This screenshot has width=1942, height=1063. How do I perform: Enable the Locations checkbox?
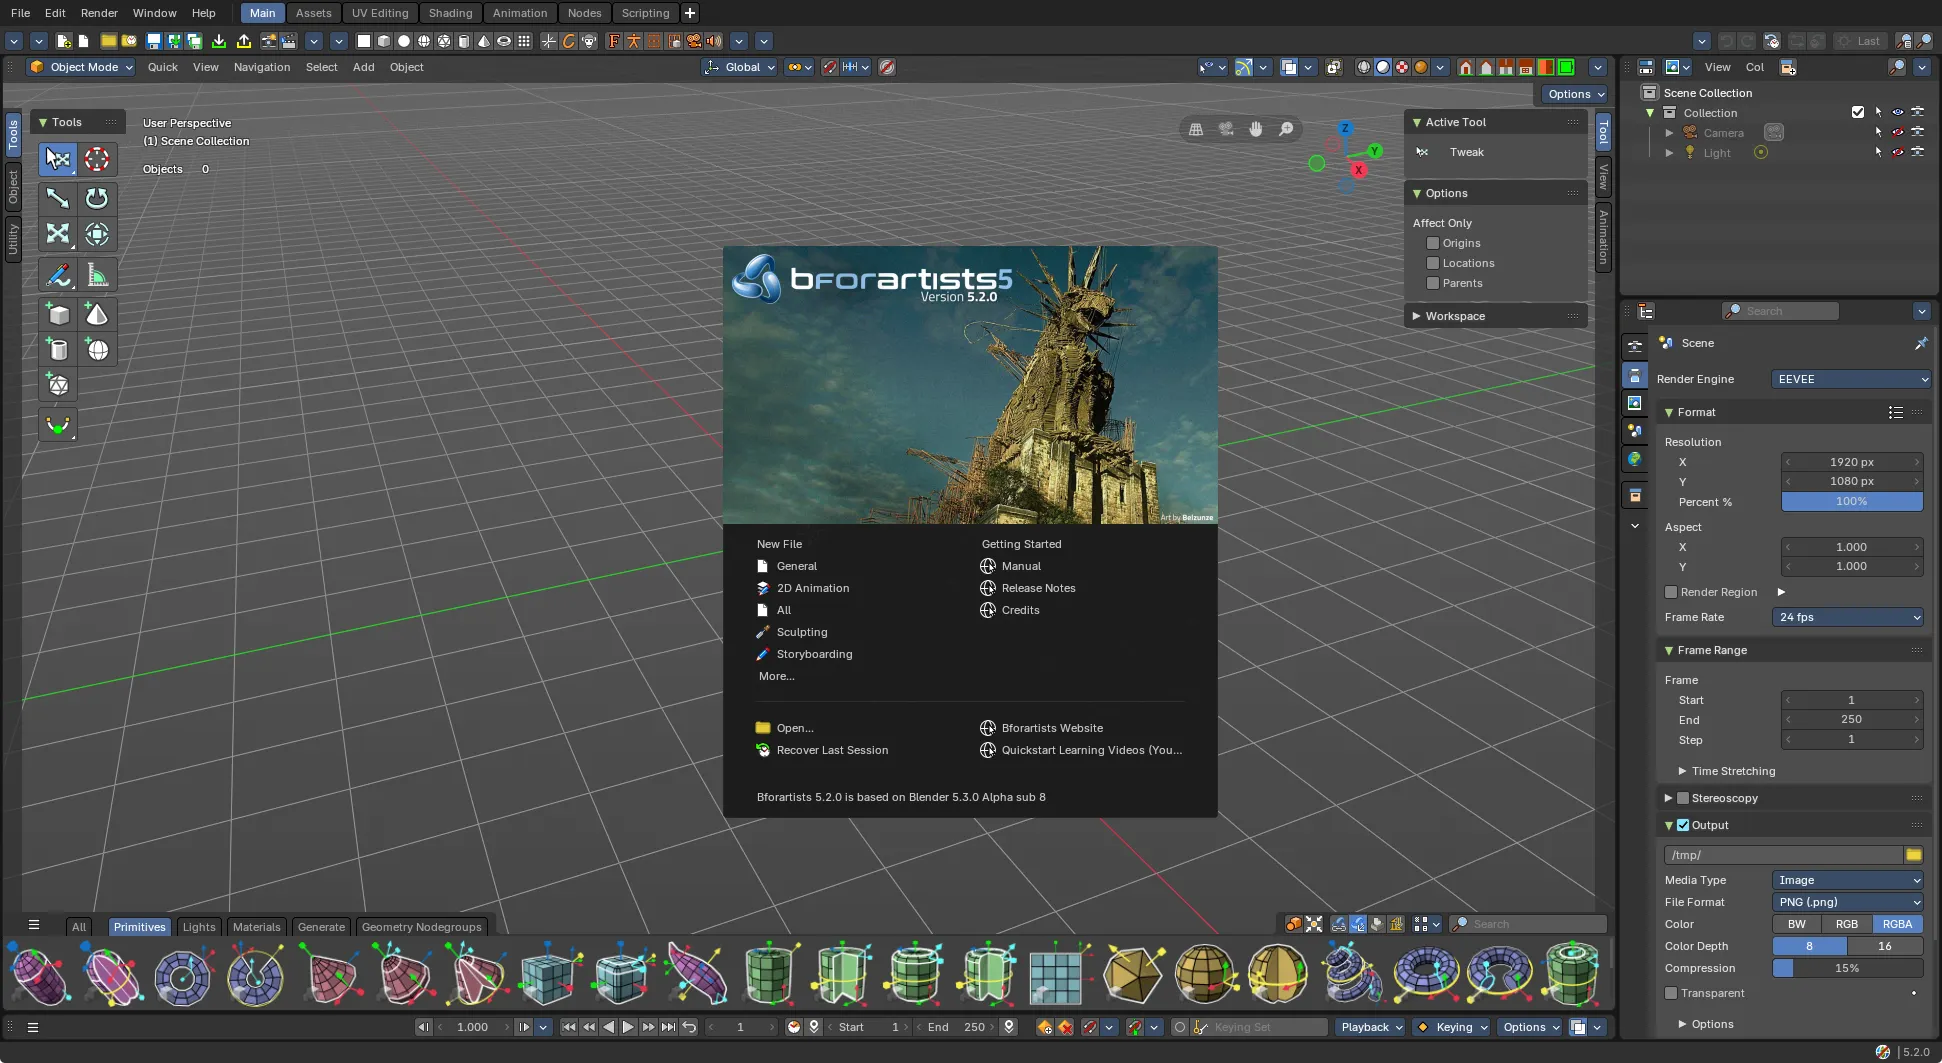point(1433,263)
